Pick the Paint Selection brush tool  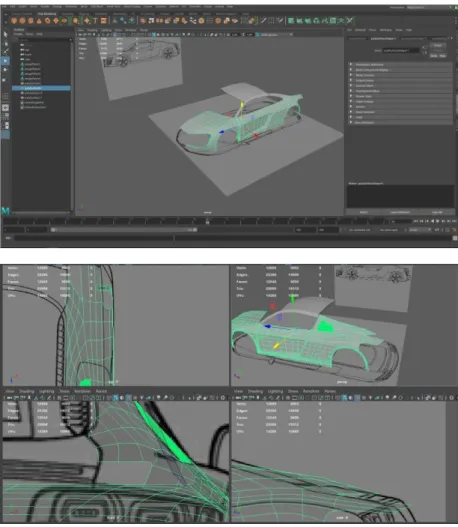5,52
